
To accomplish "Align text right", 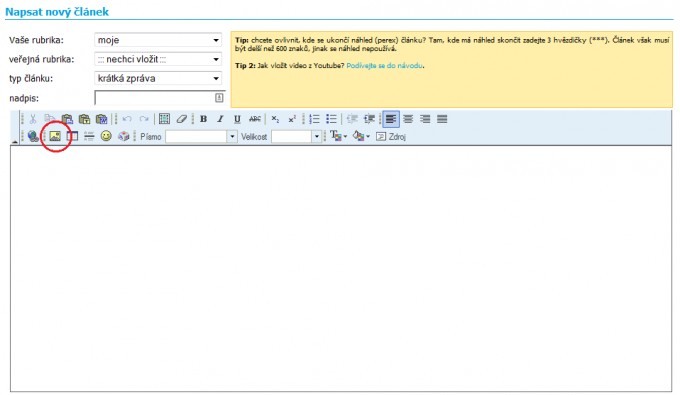I will (425, 119).
